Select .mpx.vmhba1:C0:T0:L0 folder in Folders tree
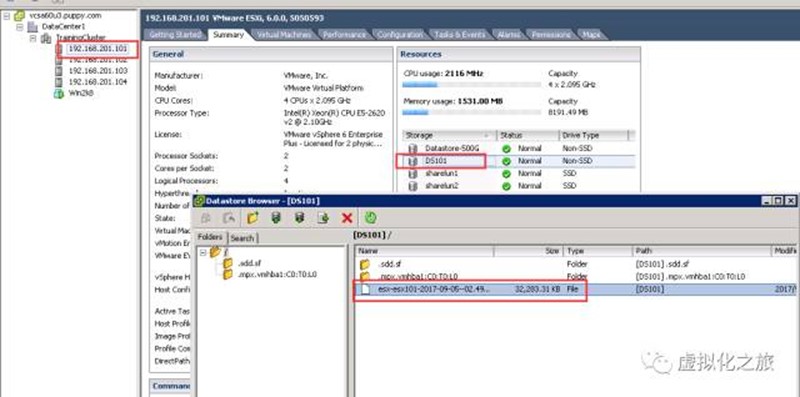The height and width of the screenshot is (397, 800). (x=277, y=275)
